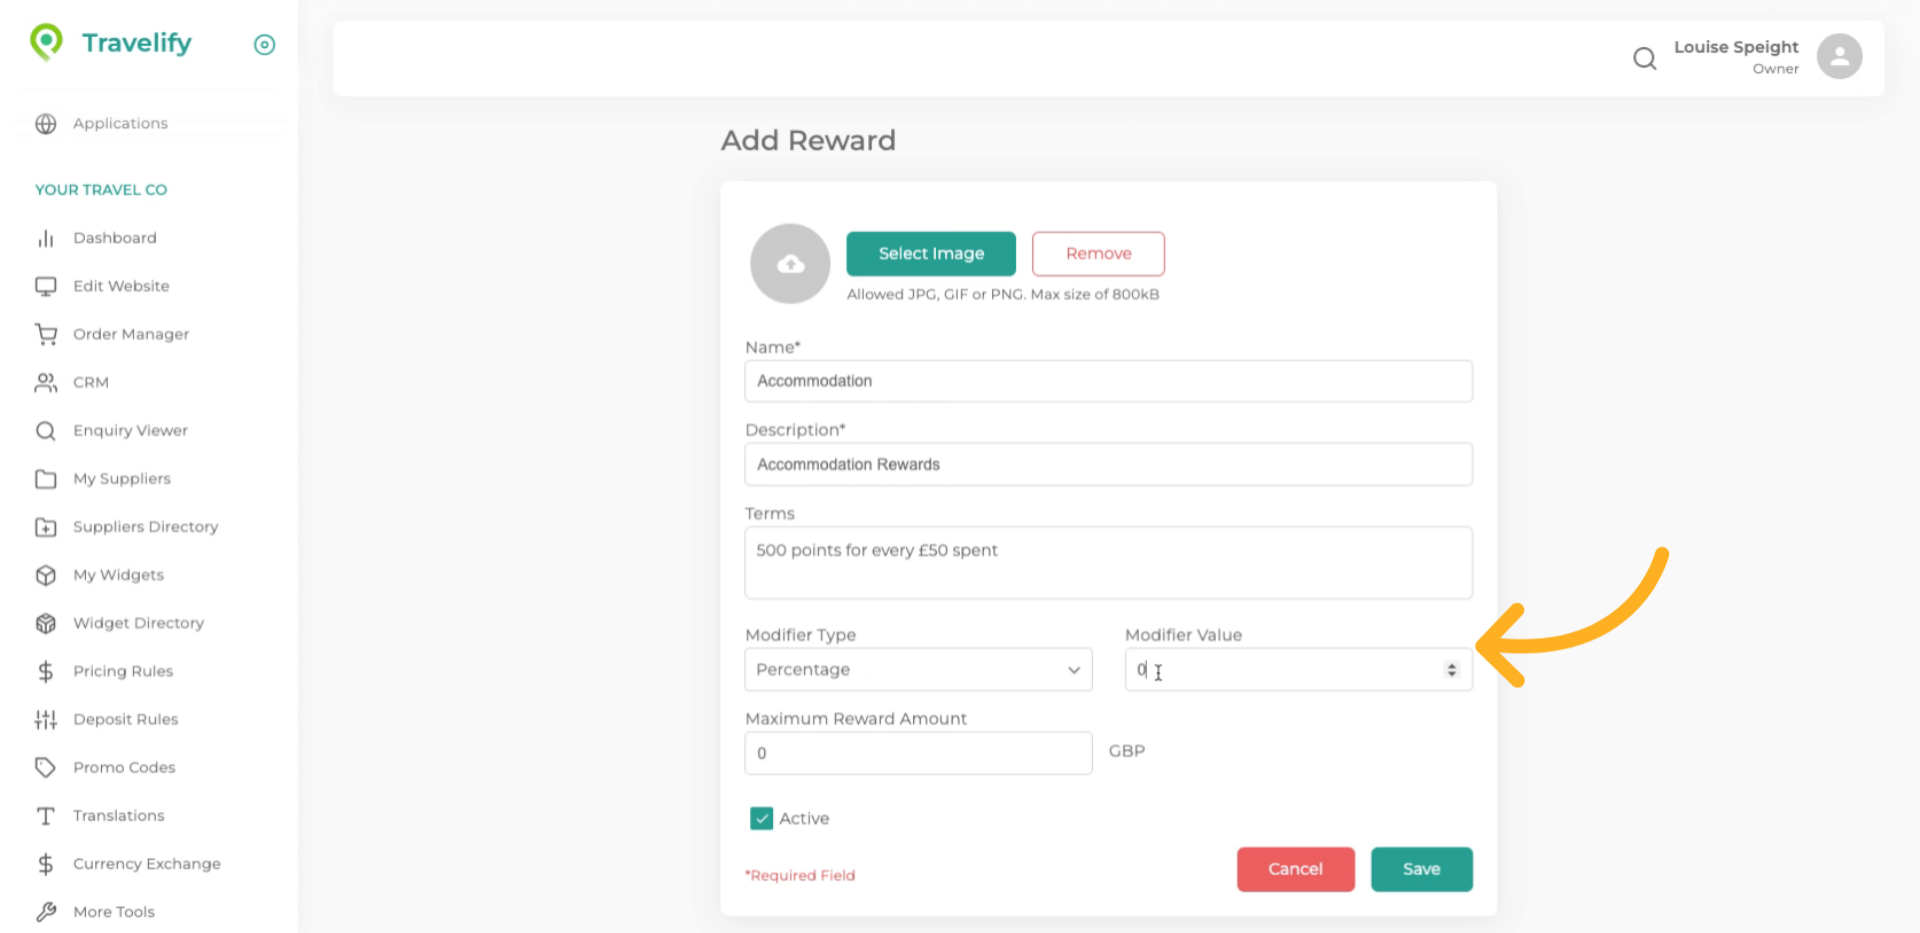Screen dimensions: 1920x933
Task: Click the CRM people icon
Action: [46, 382]
